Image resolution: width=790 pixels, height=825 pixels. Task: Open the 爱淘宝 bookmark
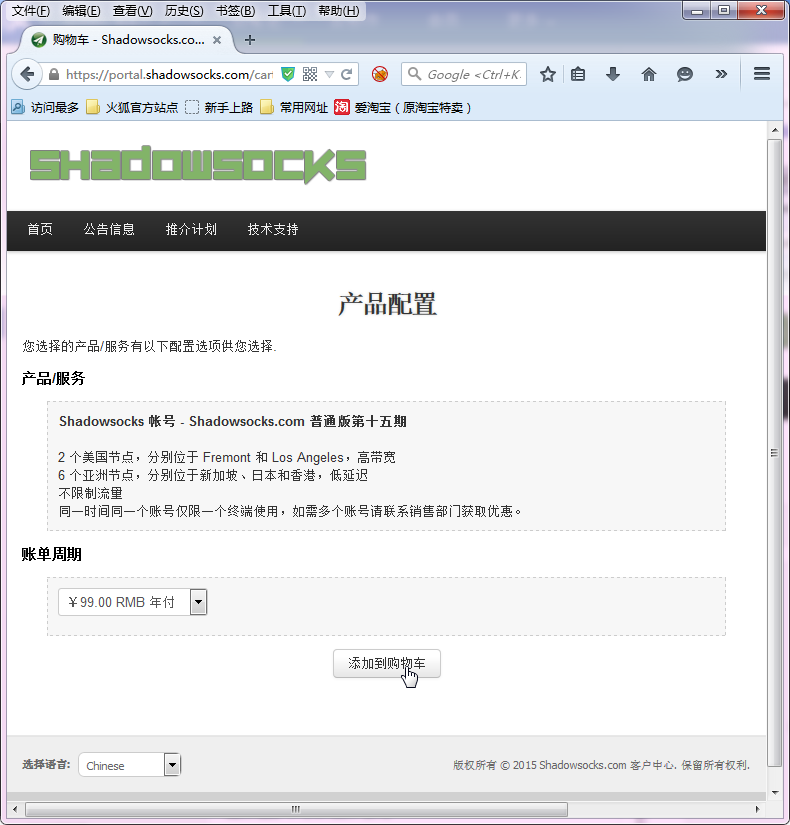pyautogui.click(x=403, y=107)
